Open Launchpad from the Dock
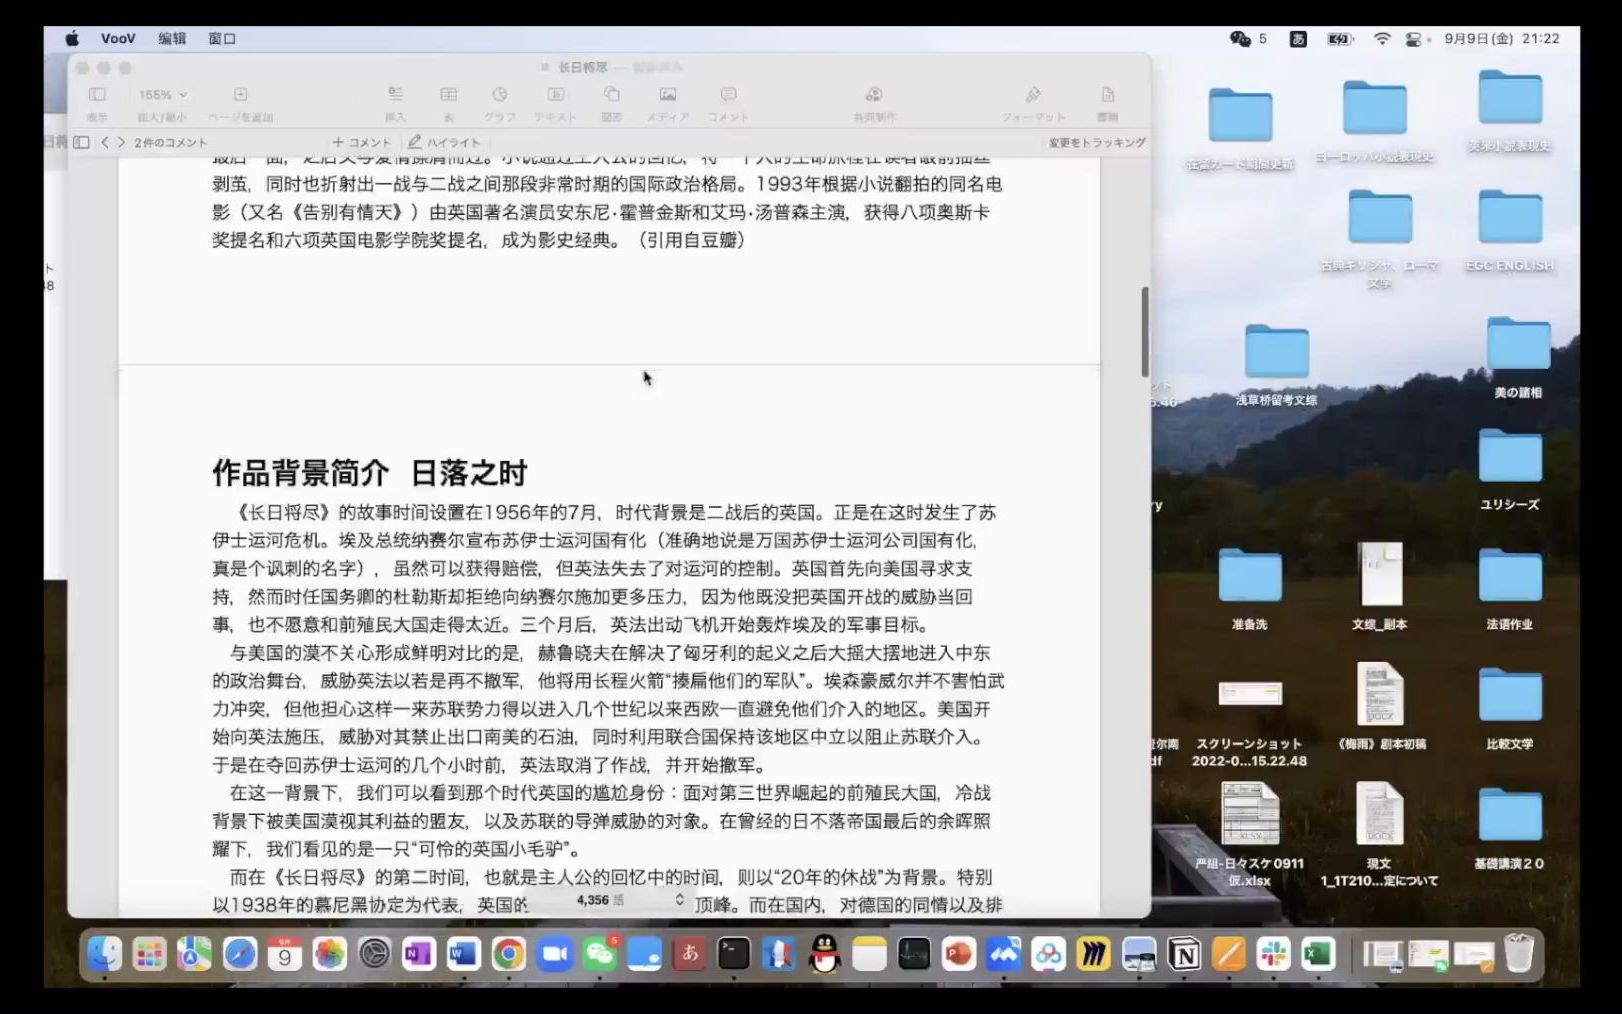This screenshot has height=1014, width=1622. click(149, 954)
